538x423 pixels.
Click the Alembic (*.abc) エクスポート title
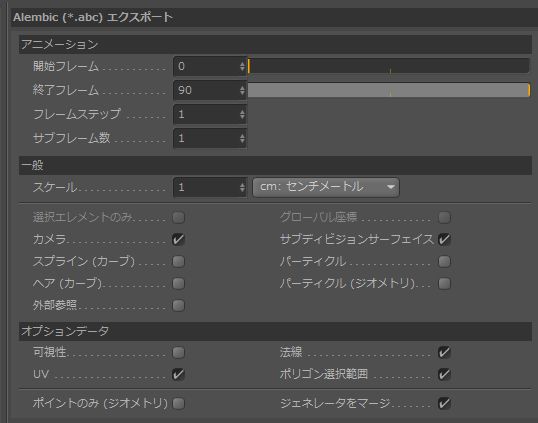tap(93, 17)
